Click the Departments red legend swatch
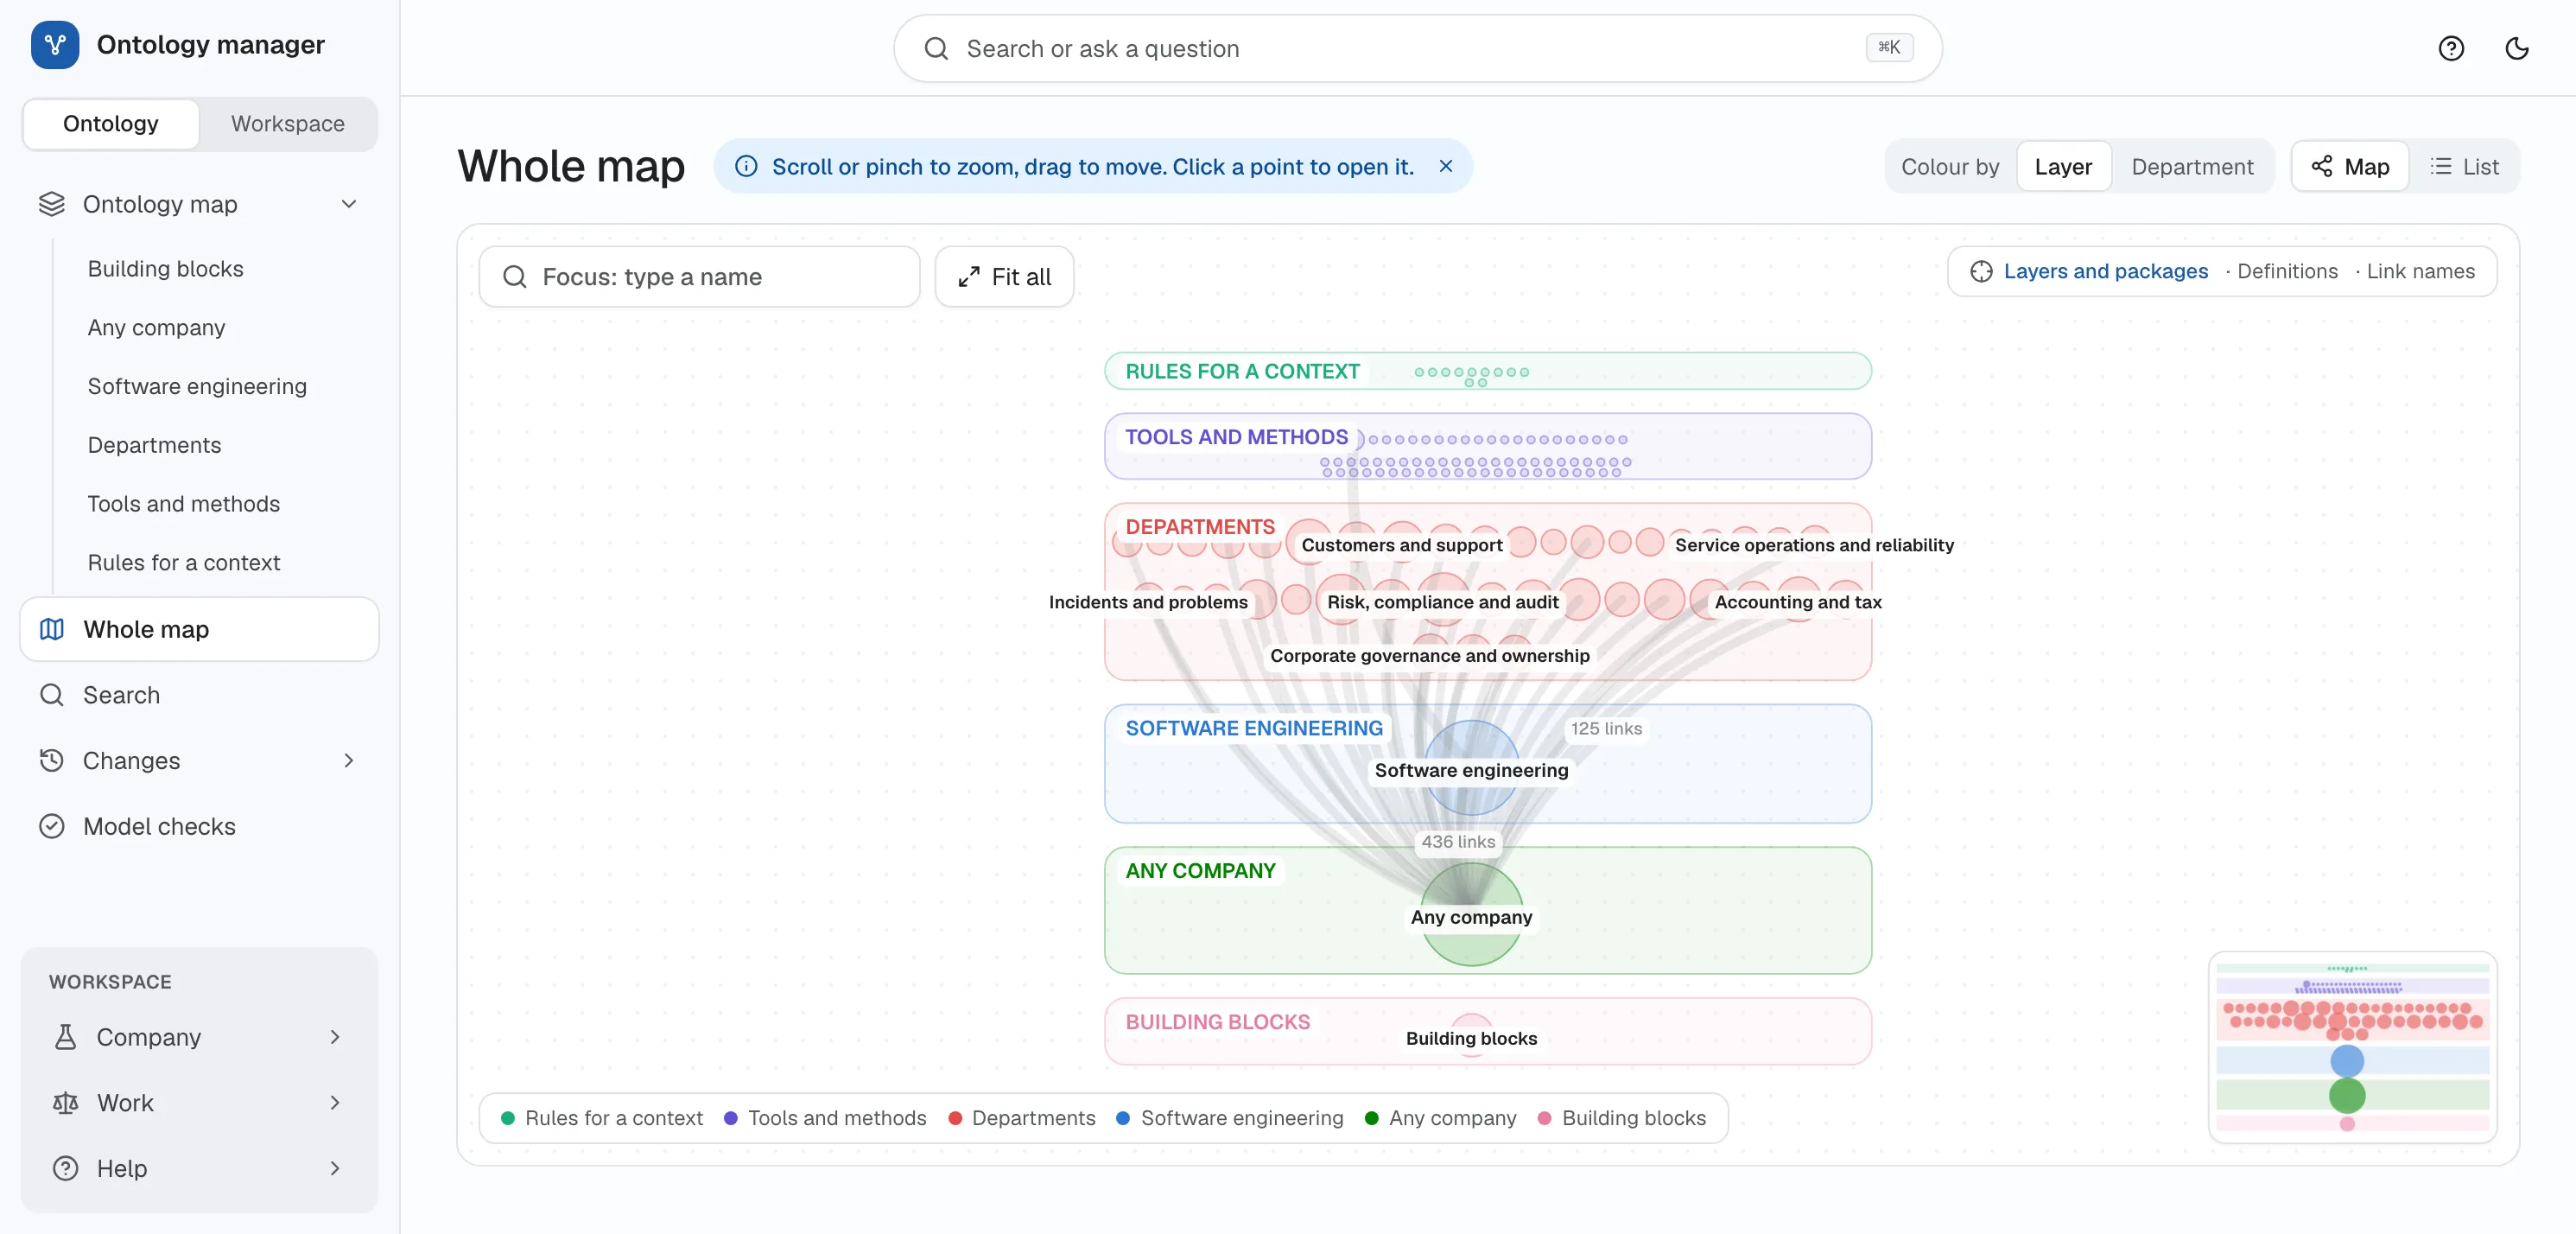Image resolution: width=2576 pixels, height=1234 pixels. pyautogui.click(x=955, y=1118)
